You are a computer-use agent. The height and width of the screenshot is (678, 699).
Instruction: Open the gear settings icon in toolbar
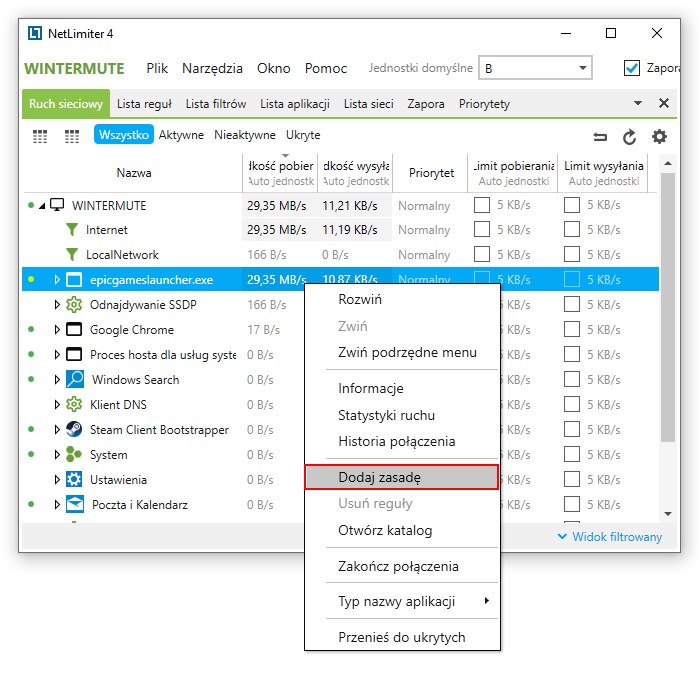[x=659, y=136]
